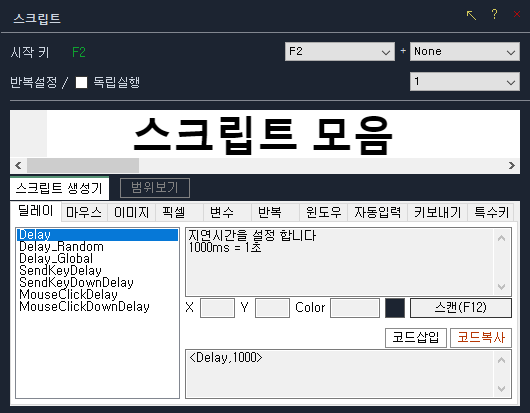530x413 pixels.
Task: Open the 자동입력 tab
Action: 378,212
